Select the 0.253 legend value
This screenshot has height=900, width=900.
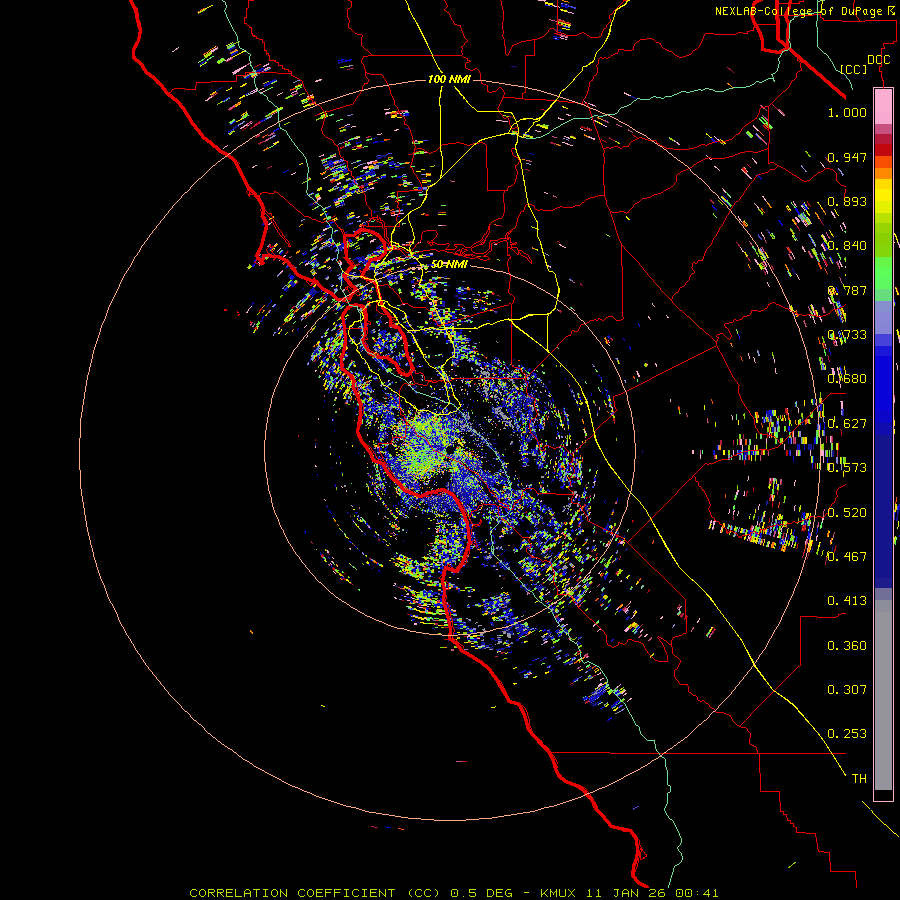point(847,734)
